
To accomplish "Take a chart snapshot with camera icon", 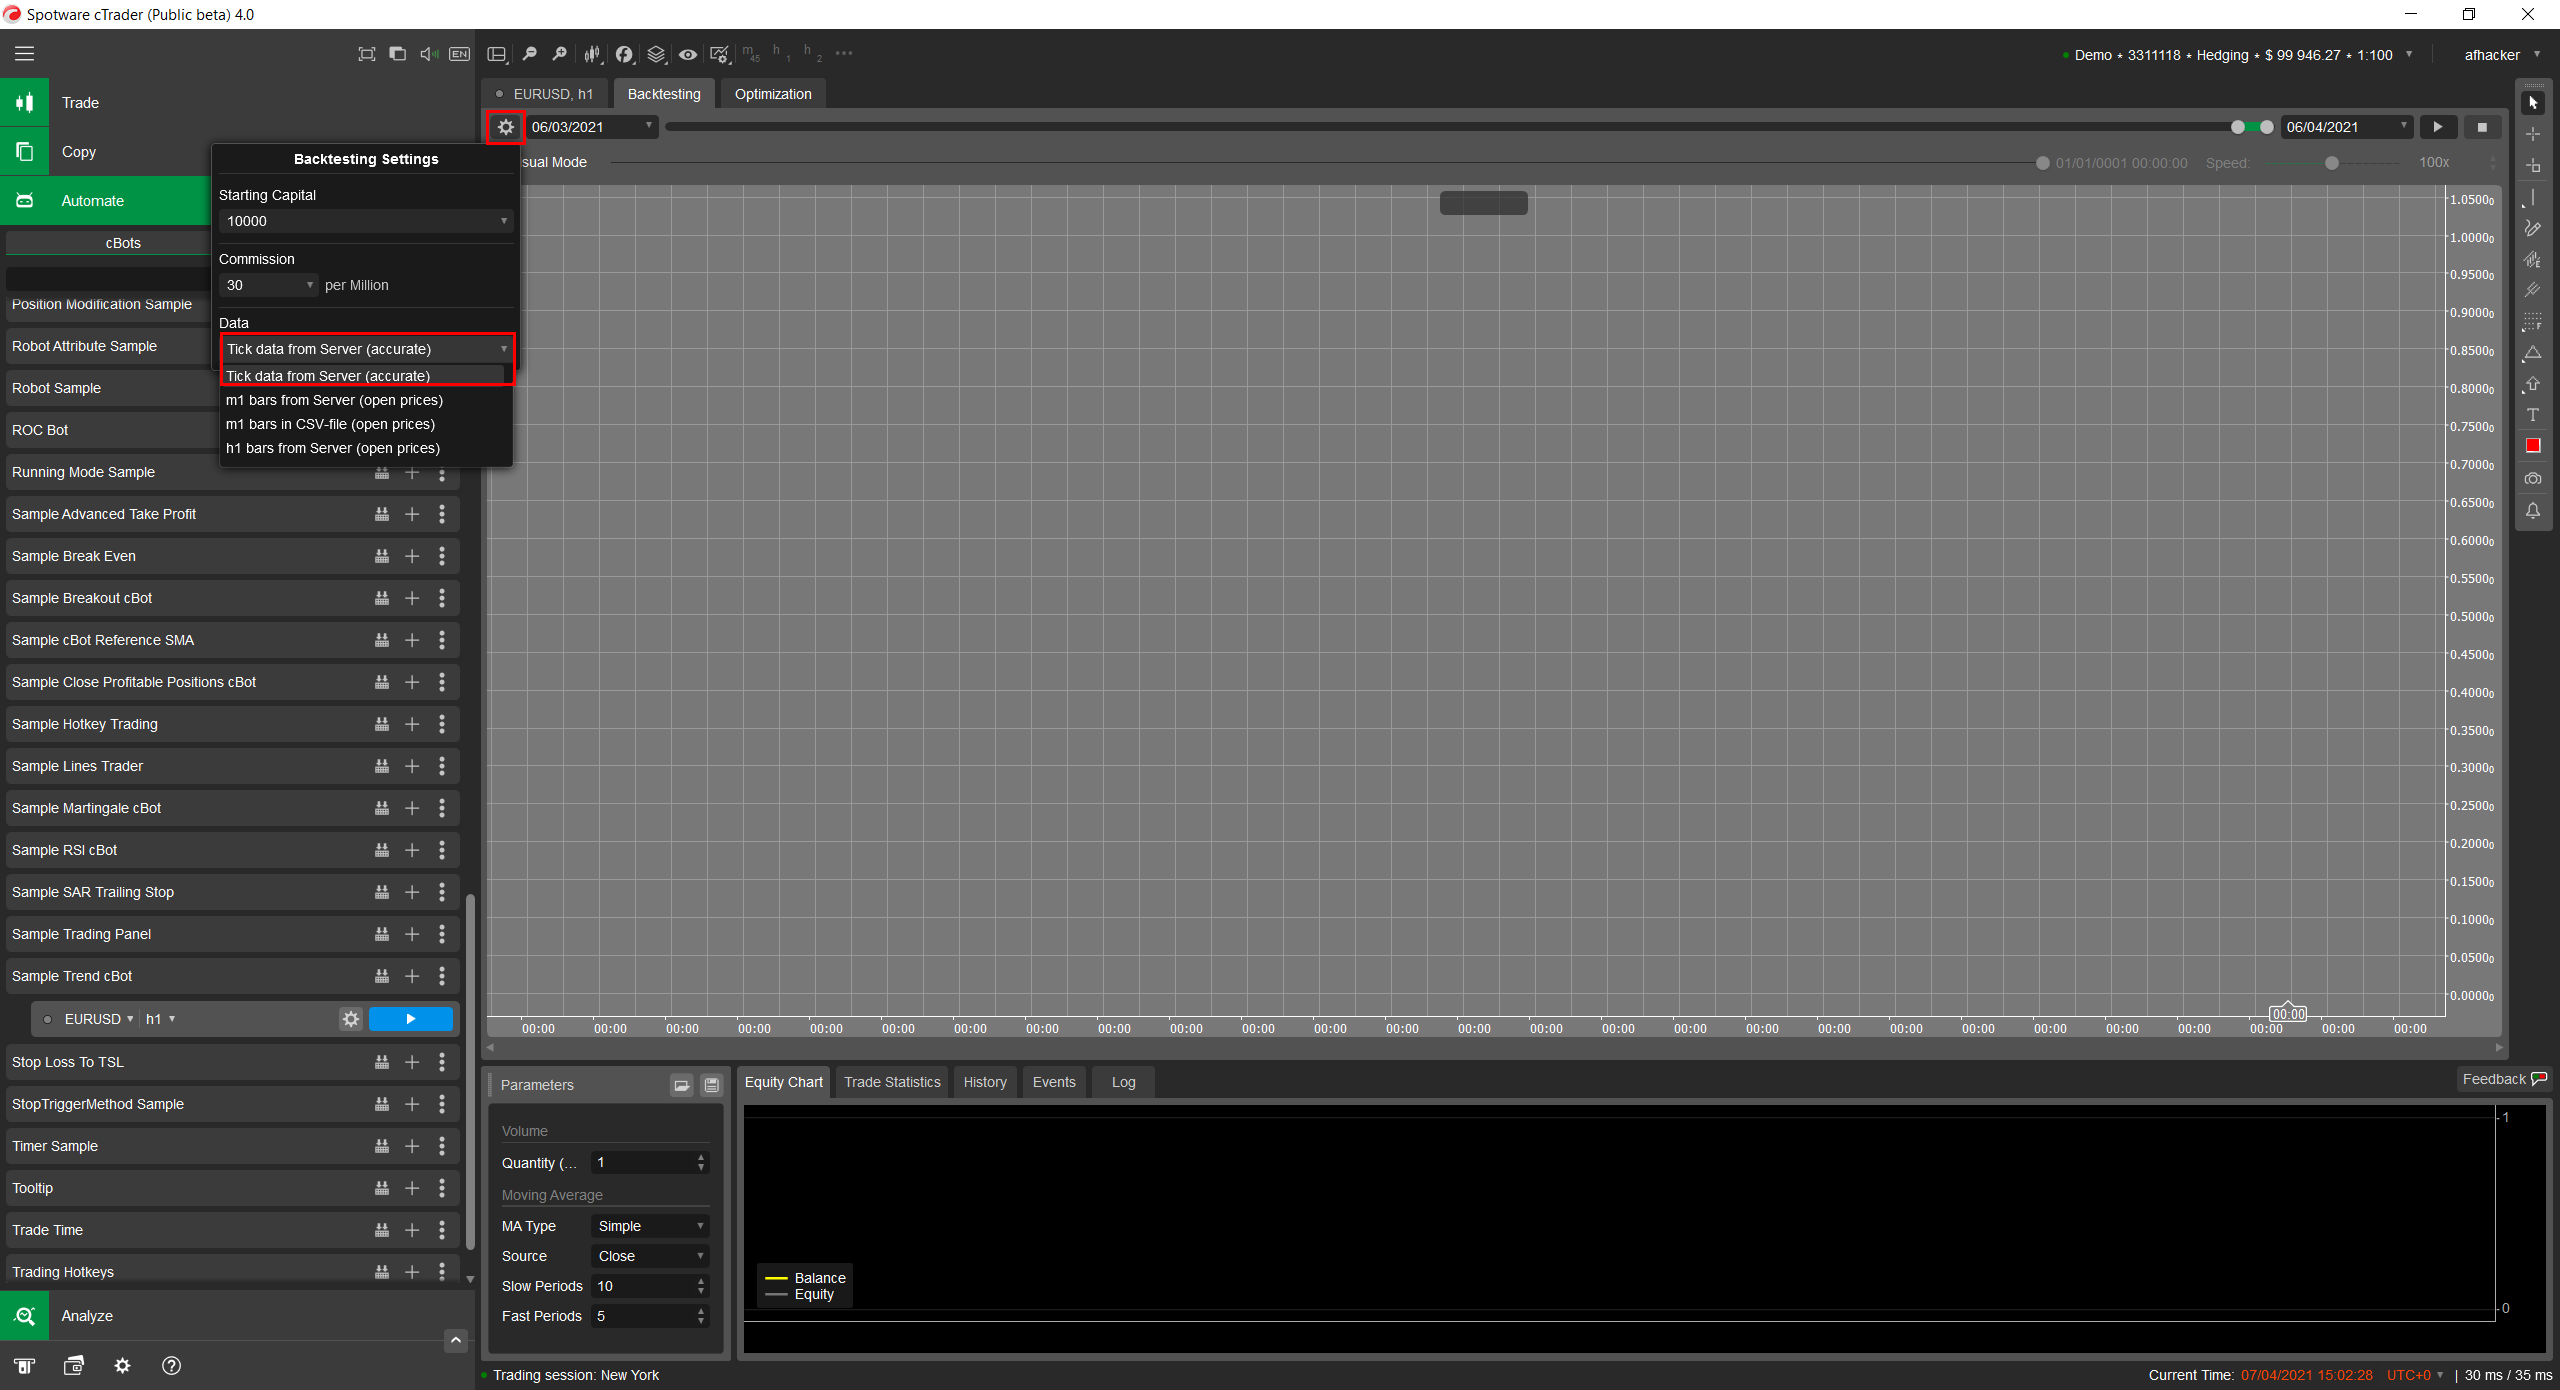I will tap(2533, 479).
